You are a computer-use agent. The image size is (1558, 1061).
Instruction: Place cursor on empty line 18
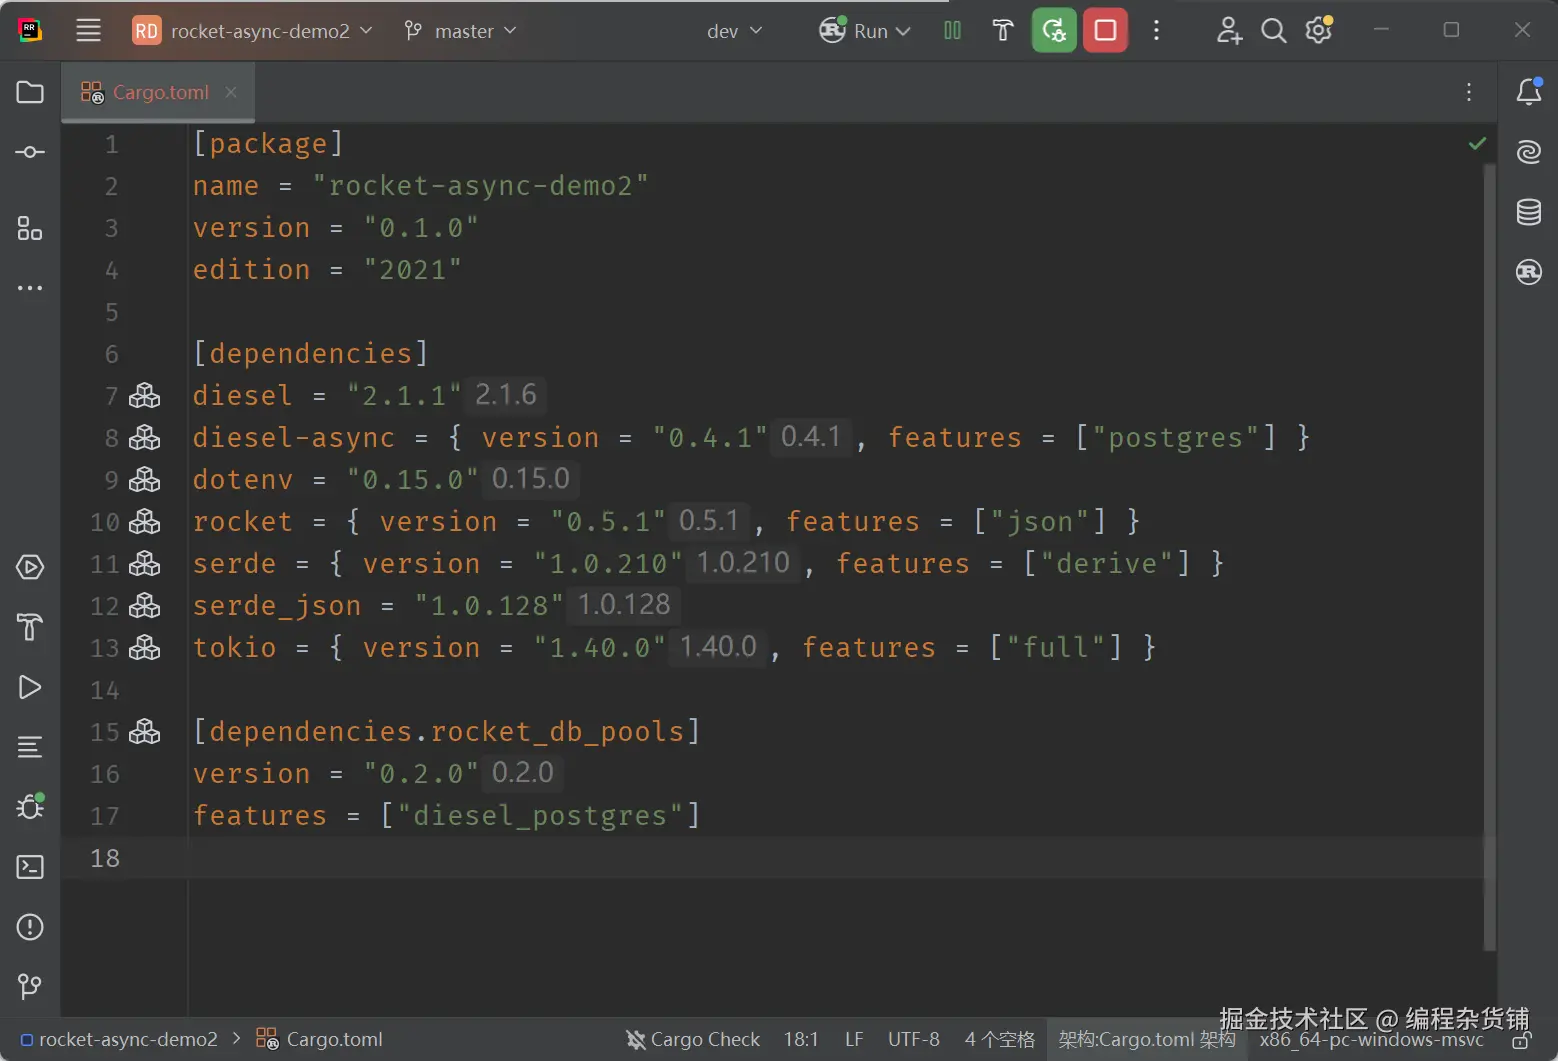[835, 857]
